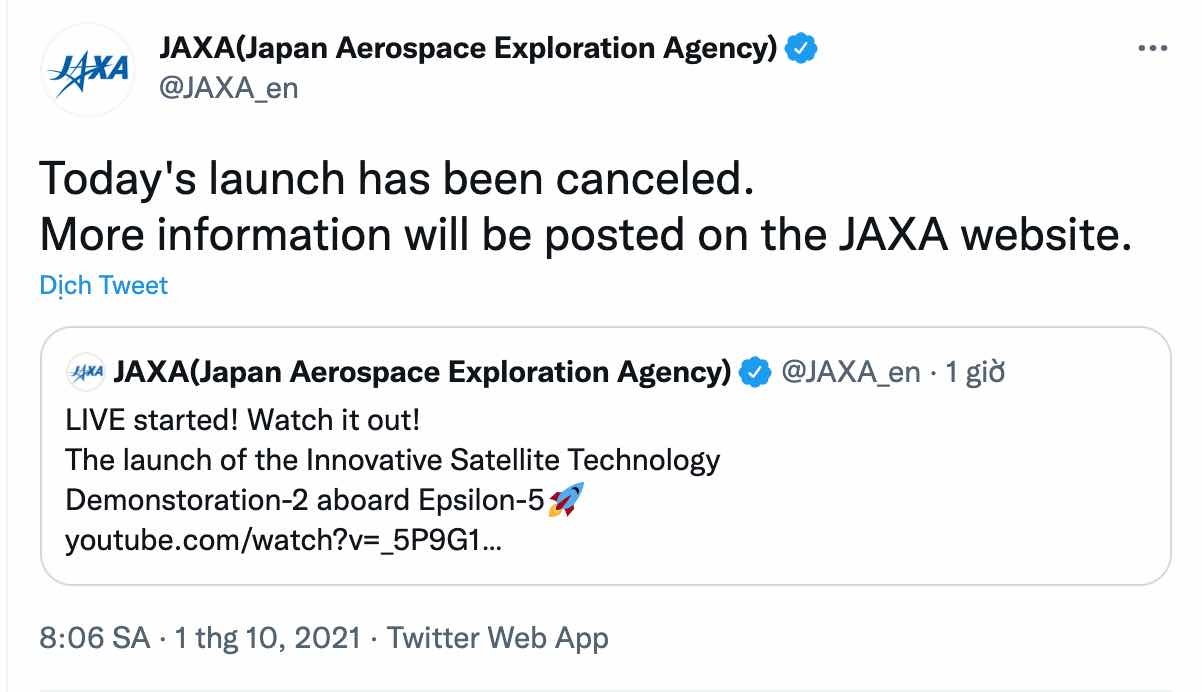Click the quoted tweet's '1 giờ' timestamp
The image size is (1202, 692).
975,373
